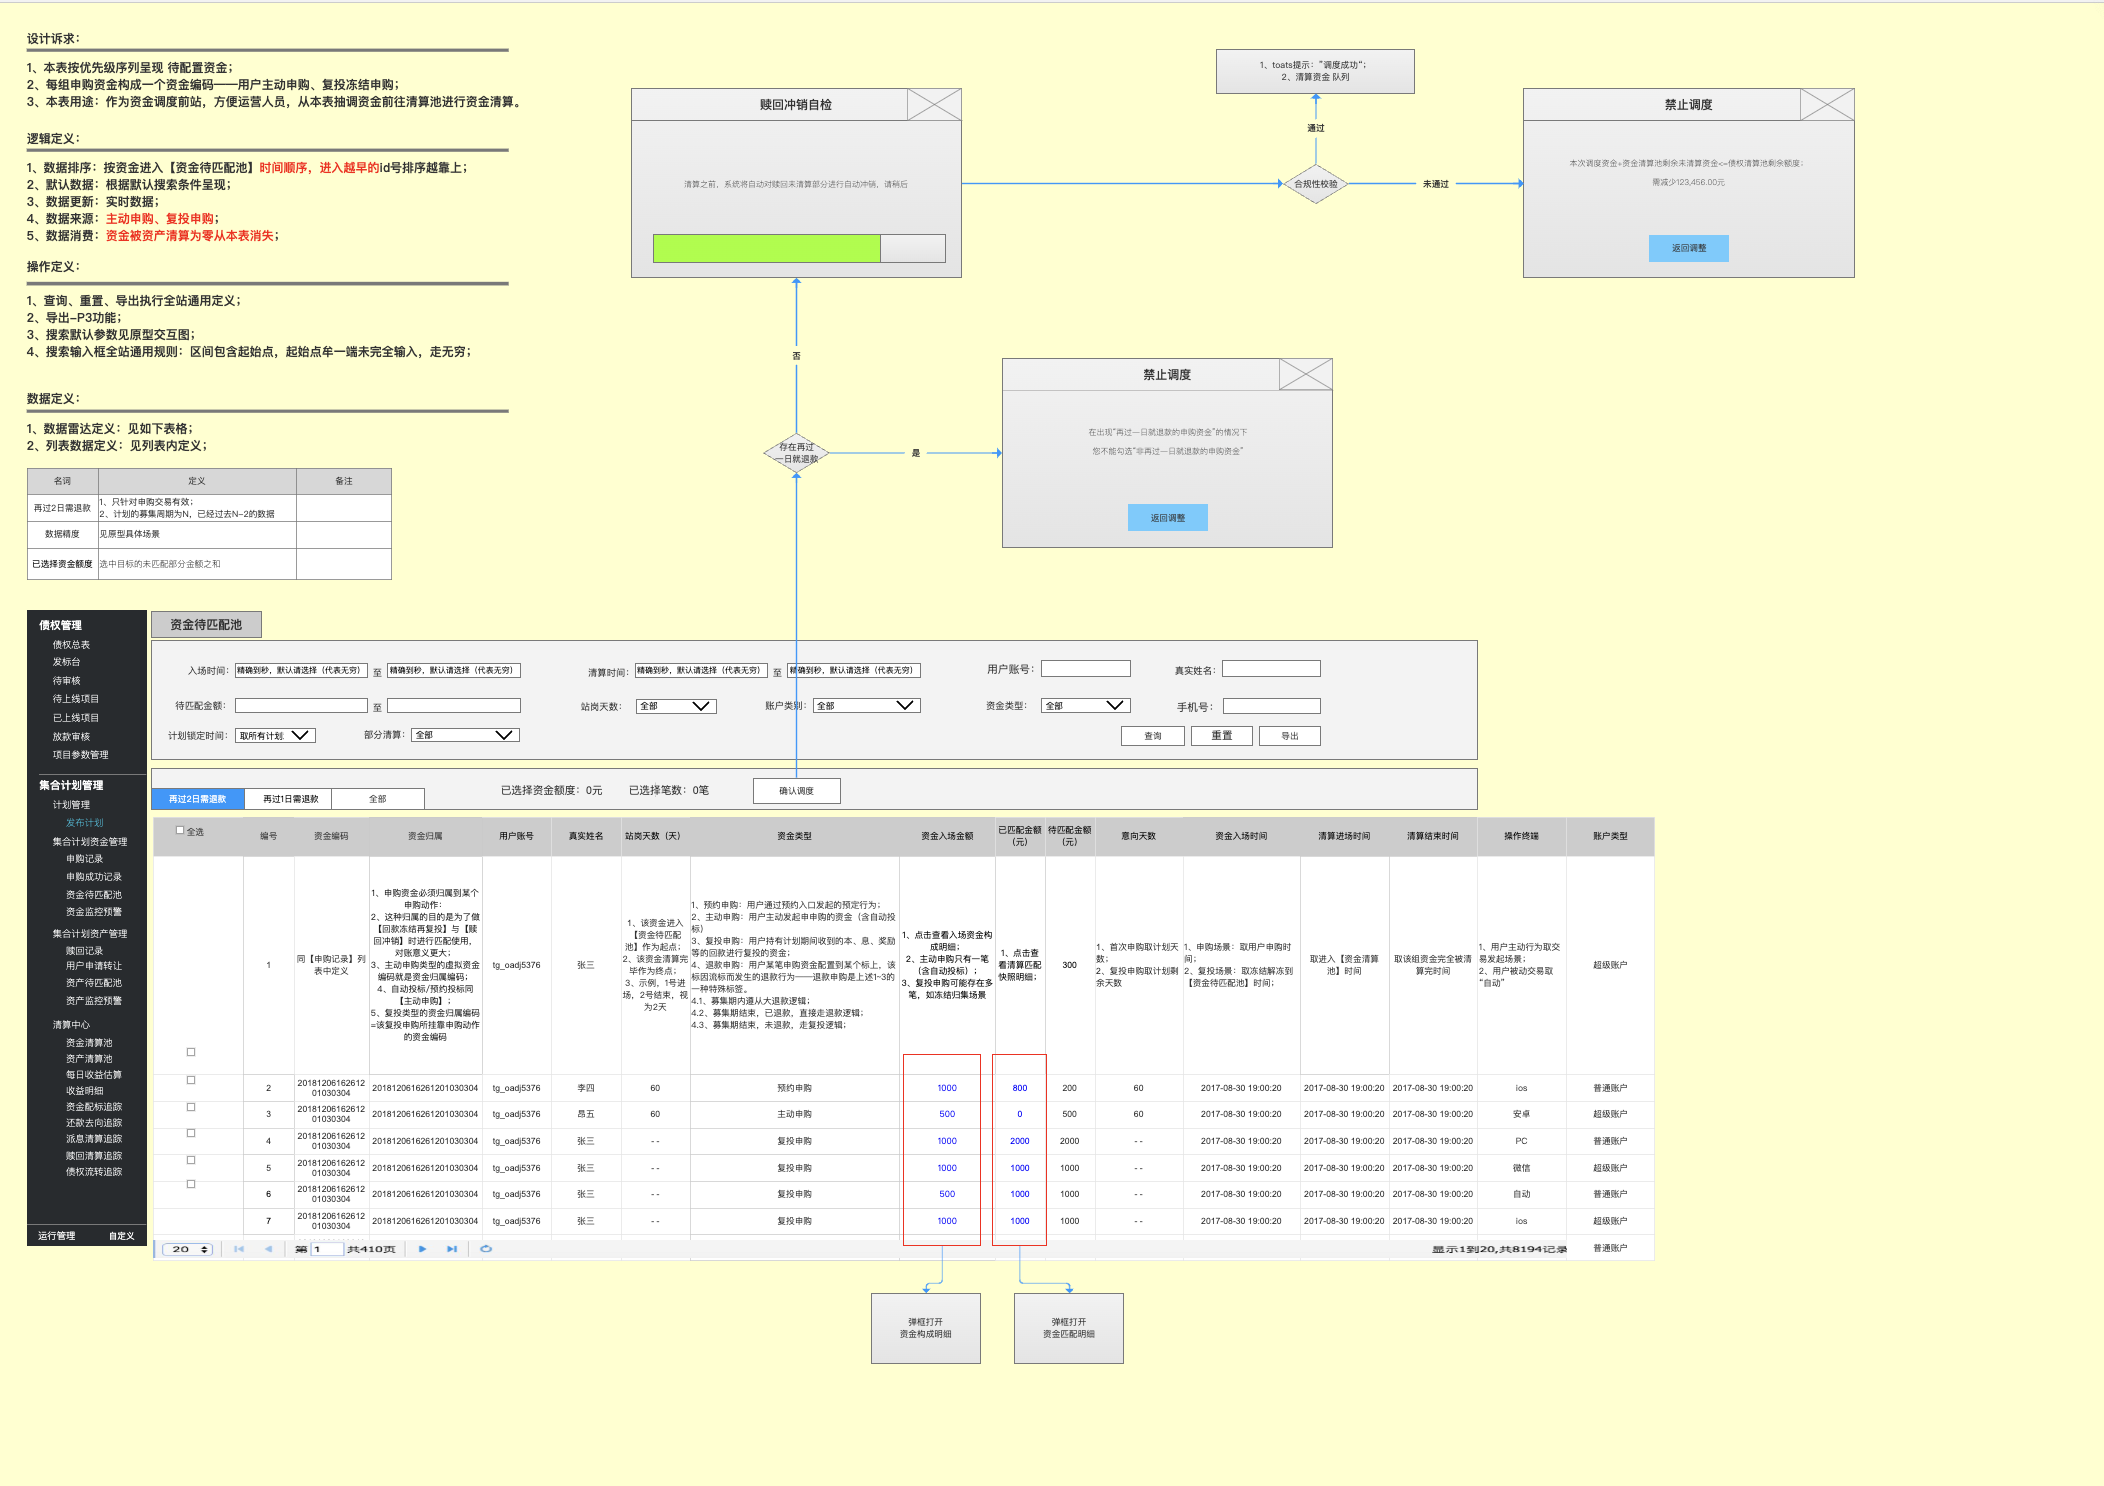
Task: Click 已匹配金额 2000 link in row 4
Action: (1019, 1141)
